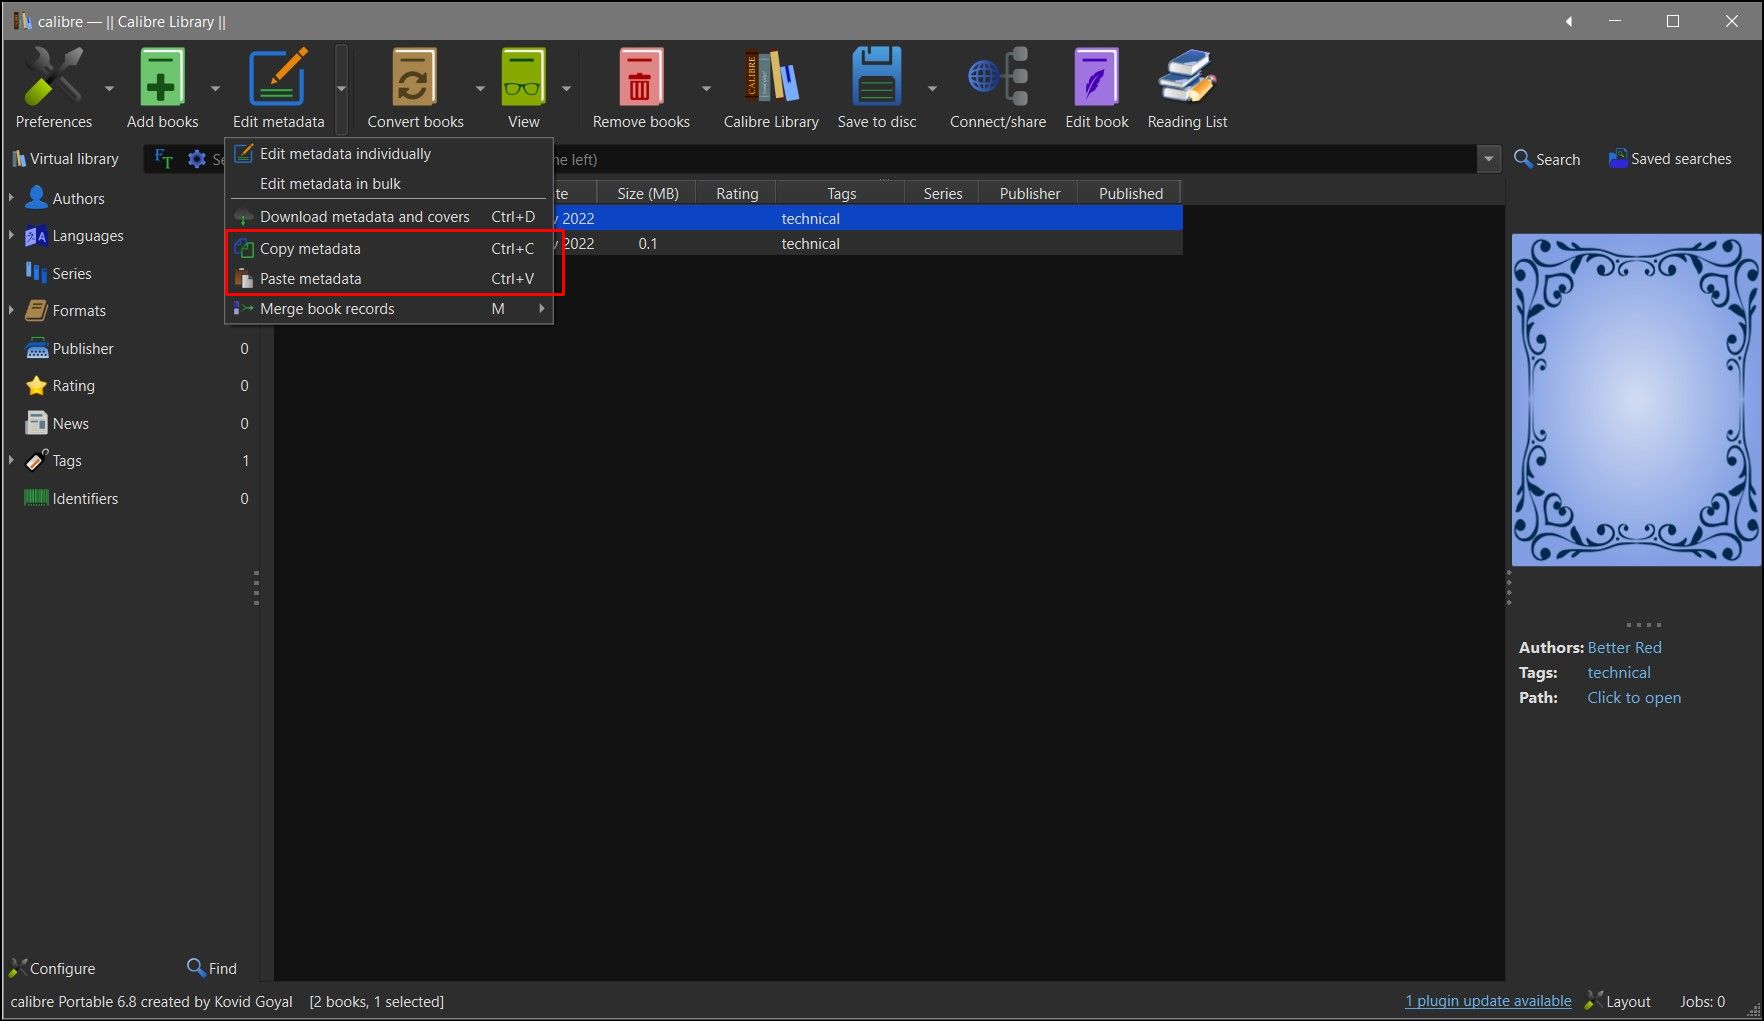Select the Identifiers category
1764x1021 pixels.
tap(85, 498)
